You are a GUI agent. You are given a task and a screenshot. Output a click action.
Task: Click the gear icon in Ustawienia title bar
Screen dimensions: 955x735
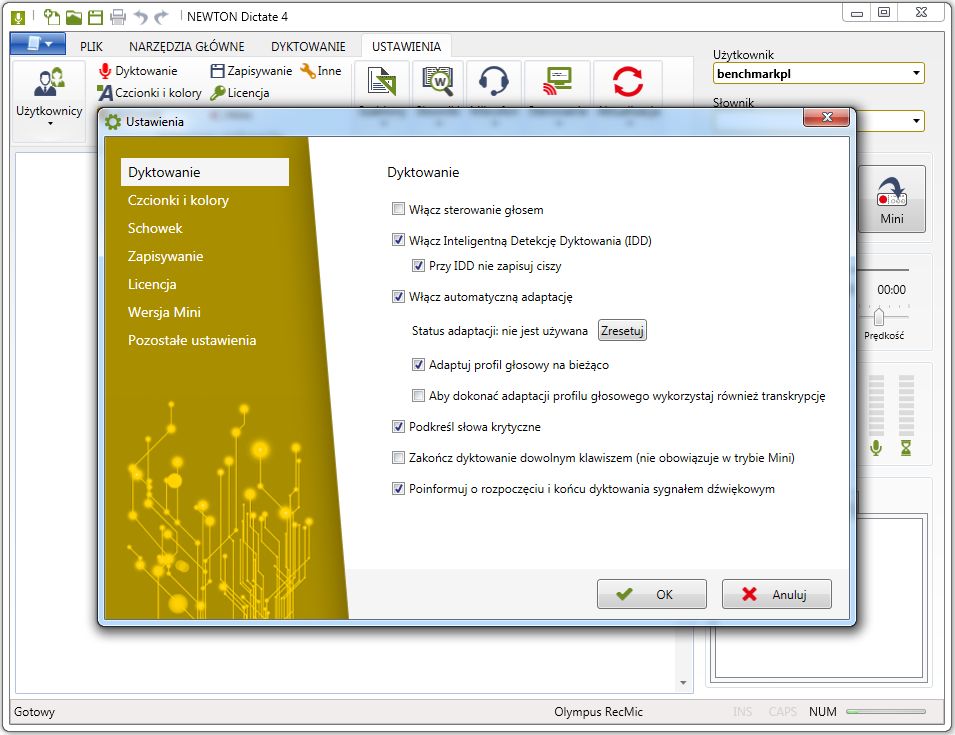[113, 122]
